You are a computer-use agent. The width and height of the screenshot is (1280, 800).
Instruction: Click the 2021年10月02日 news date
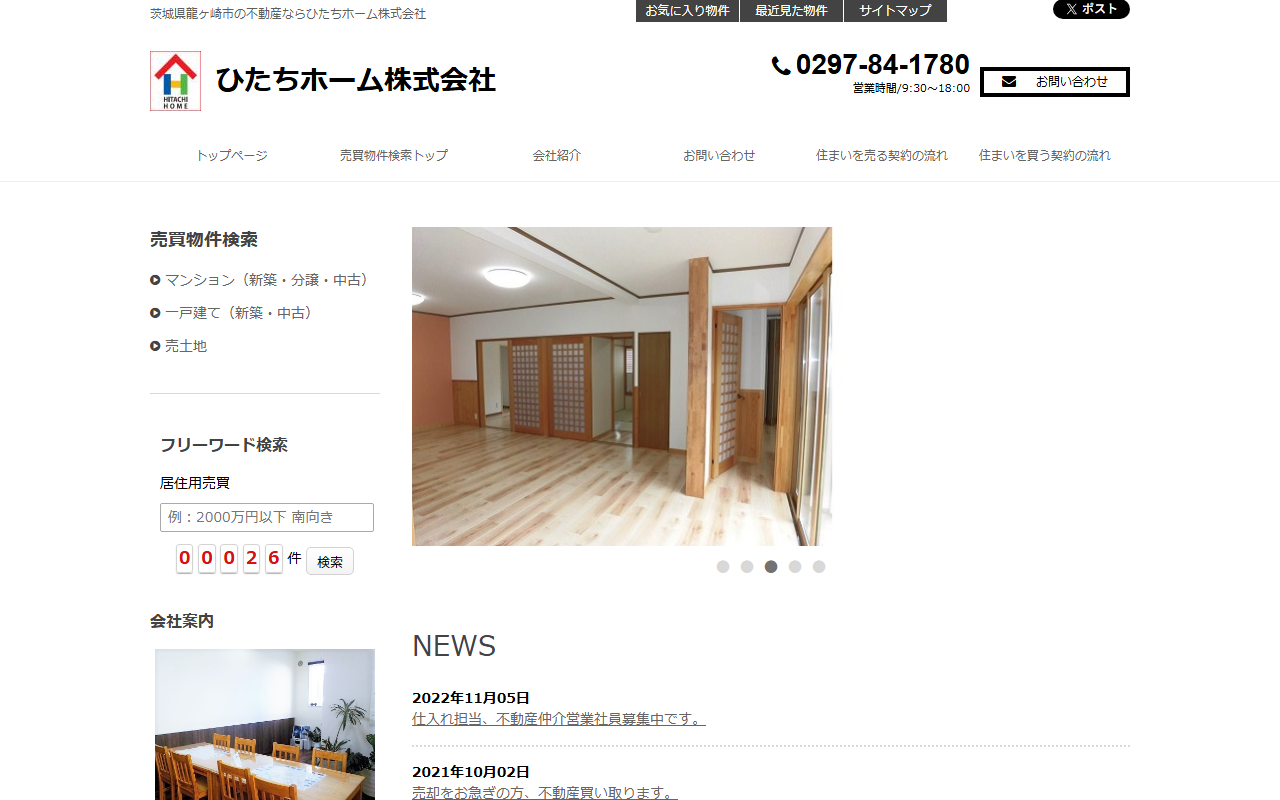pos(471,772)
